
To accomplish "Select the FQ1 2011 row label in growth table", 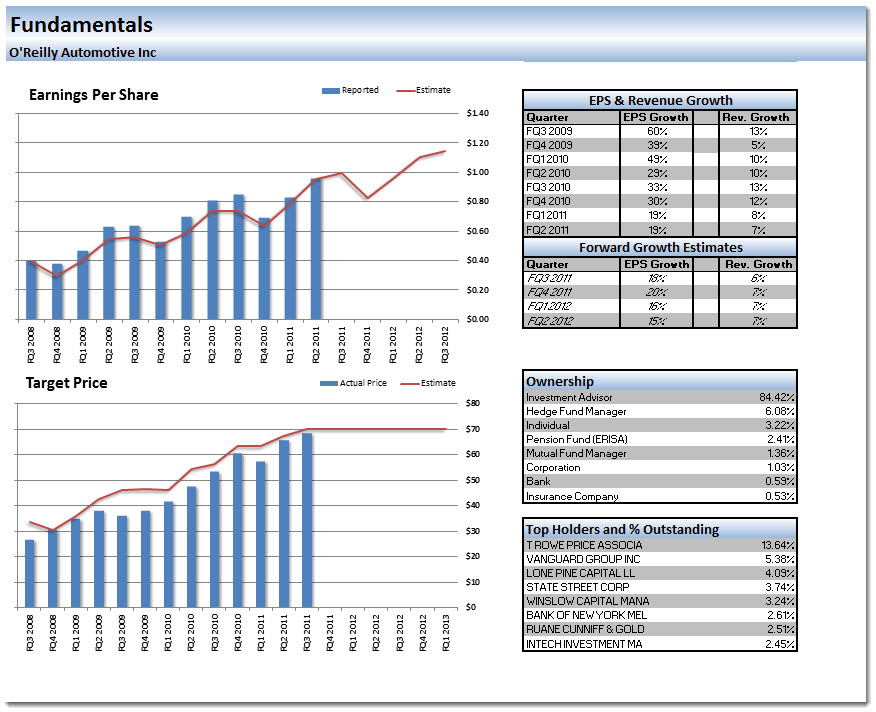I will 546,215.
